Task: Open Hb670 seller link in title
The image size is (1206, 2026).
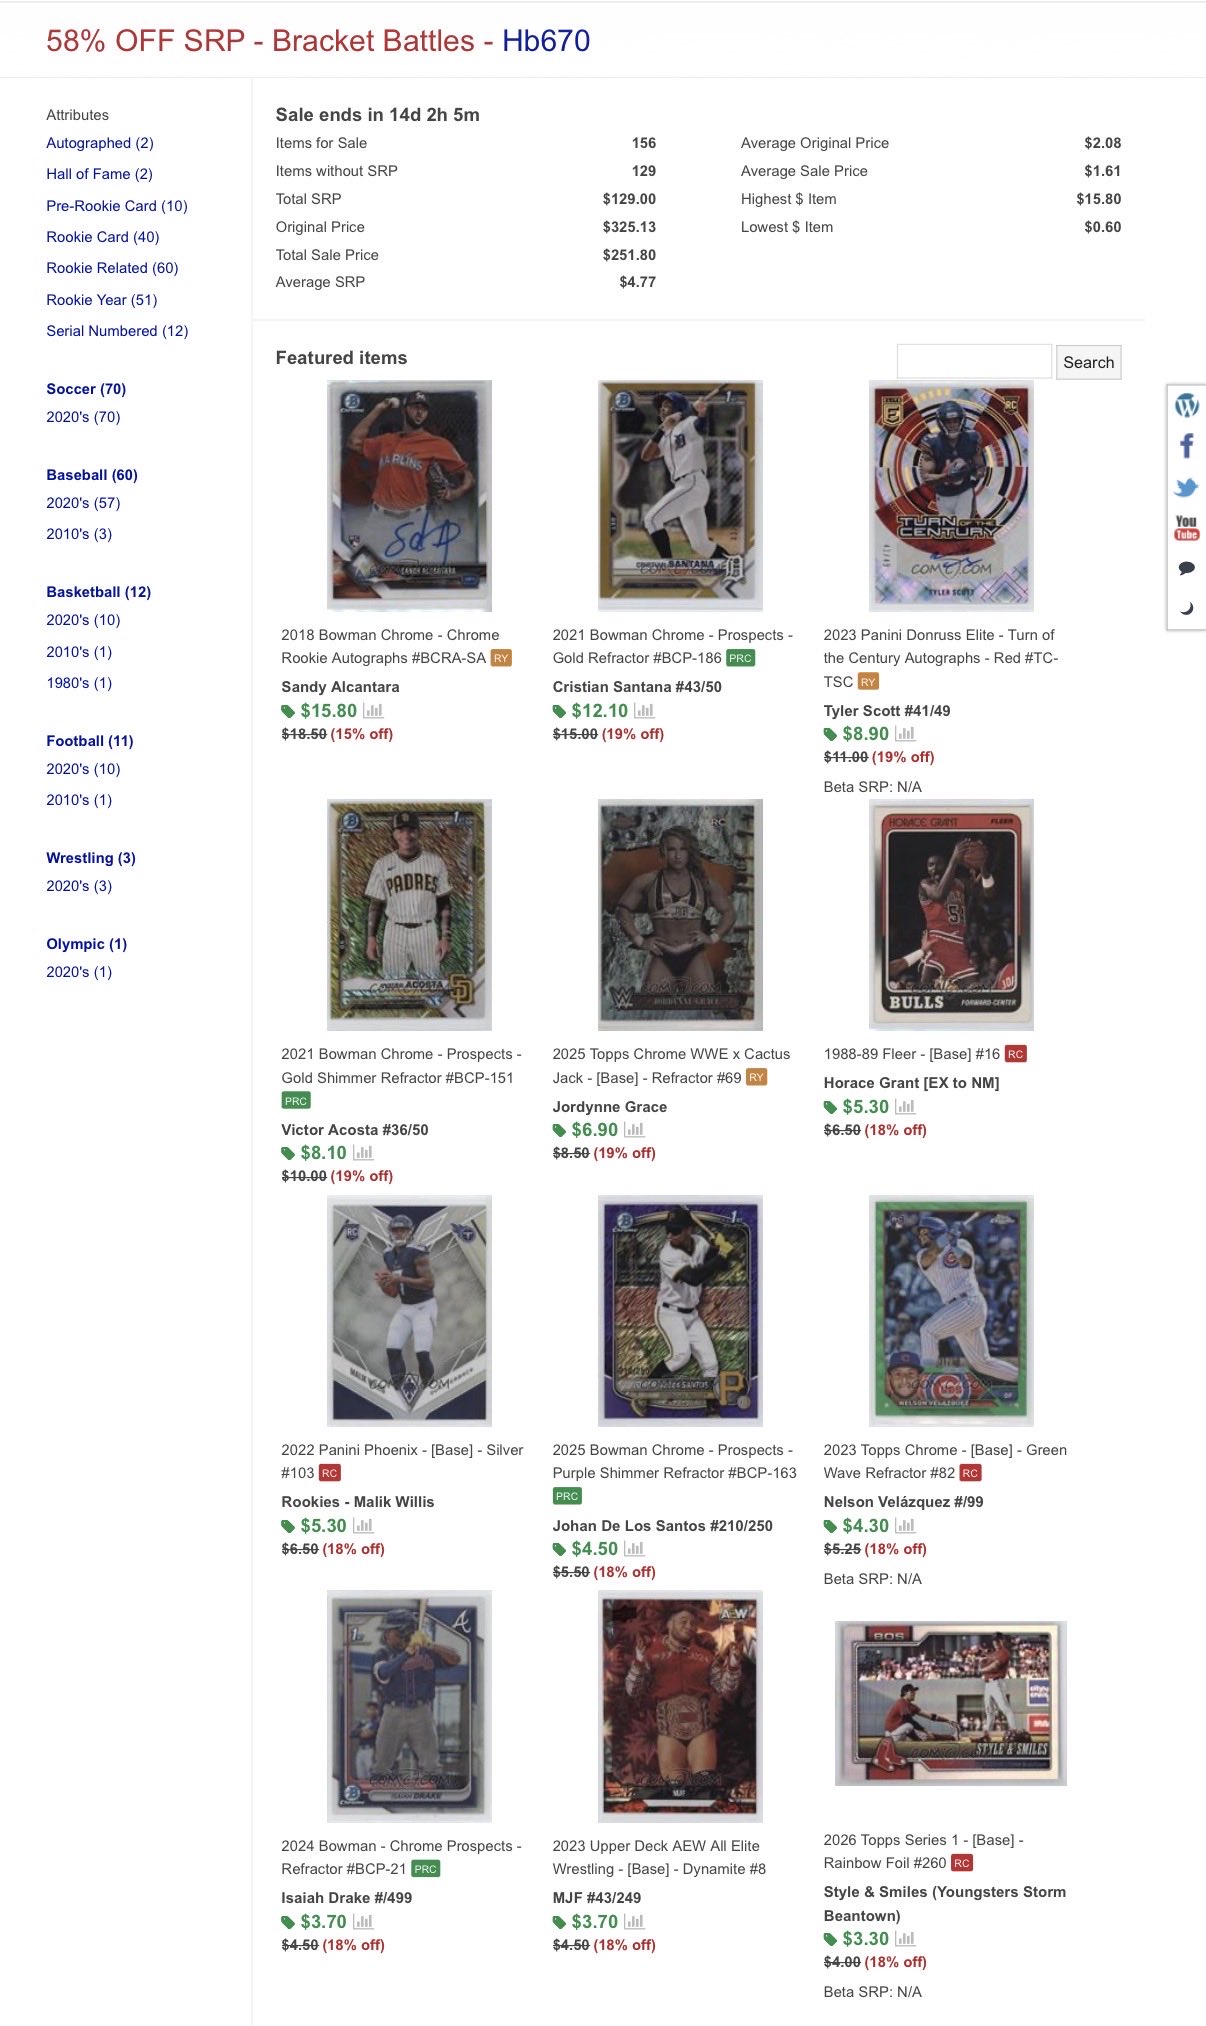Action: [546, 41]
